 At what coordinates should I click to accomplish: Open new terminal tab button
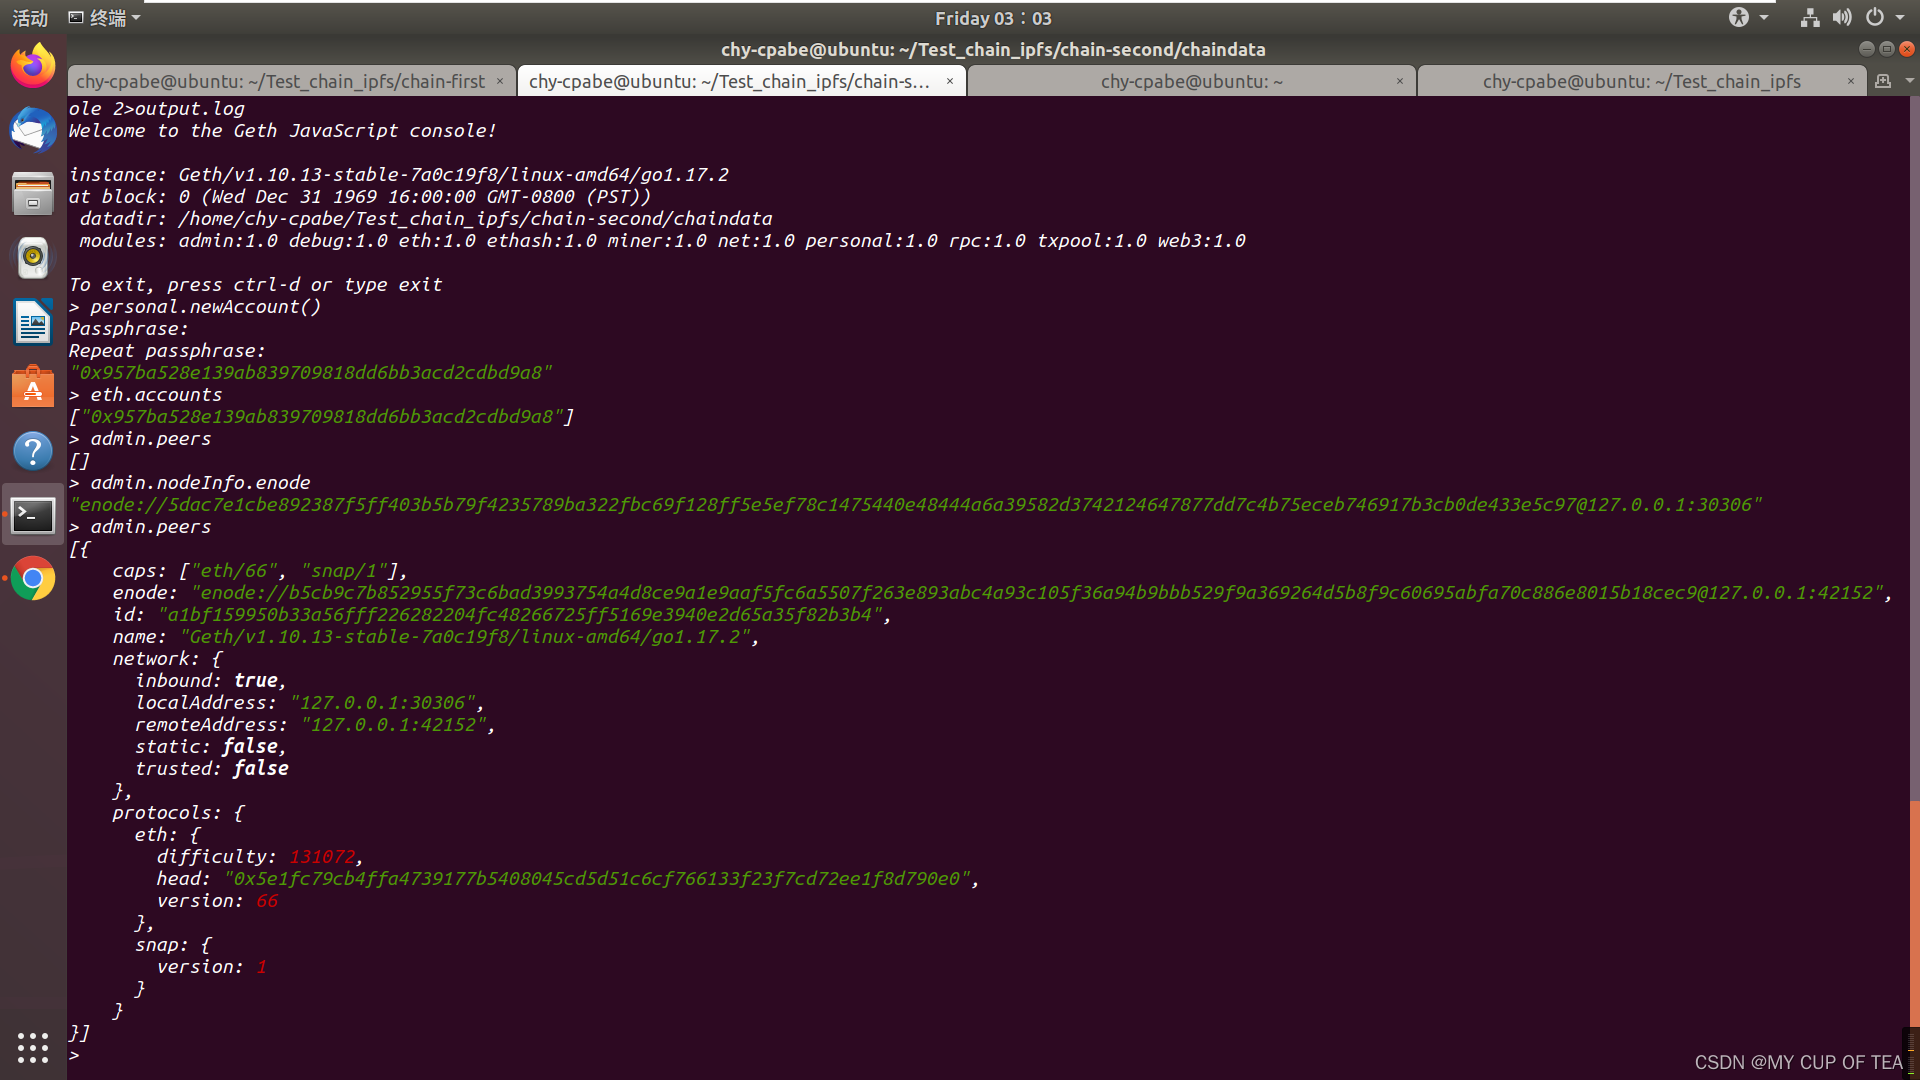pos(1883,81)
